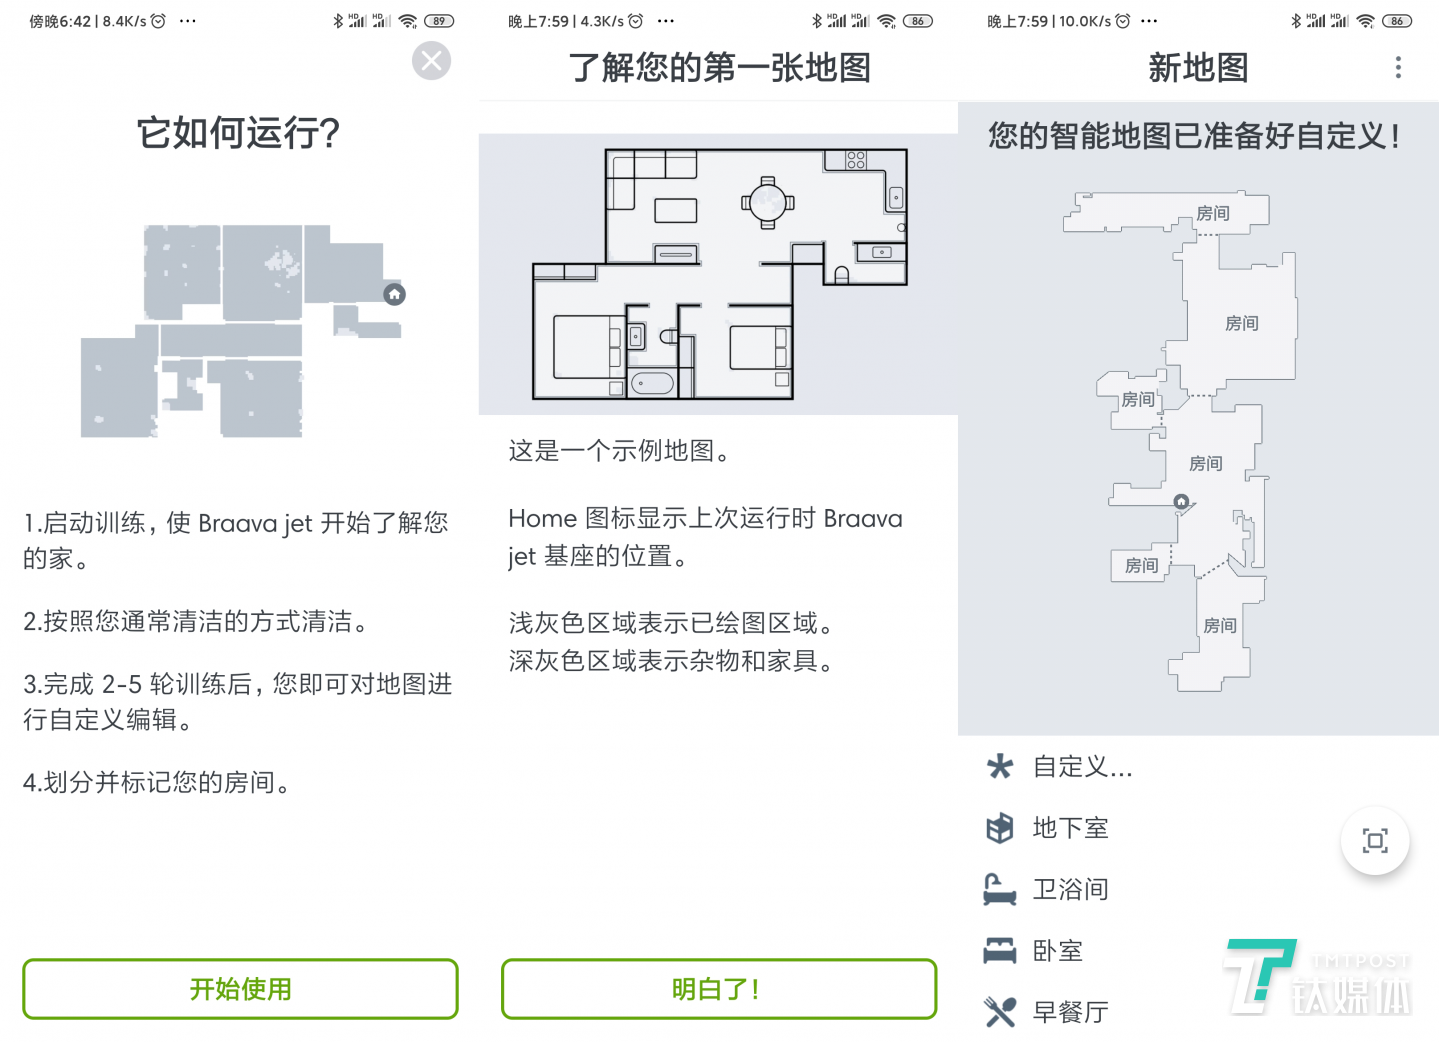The width and height of the screenshot is (1439, 1042).
Task: Tap the battery indicator showing 86
Action: tap(1395, 20)
